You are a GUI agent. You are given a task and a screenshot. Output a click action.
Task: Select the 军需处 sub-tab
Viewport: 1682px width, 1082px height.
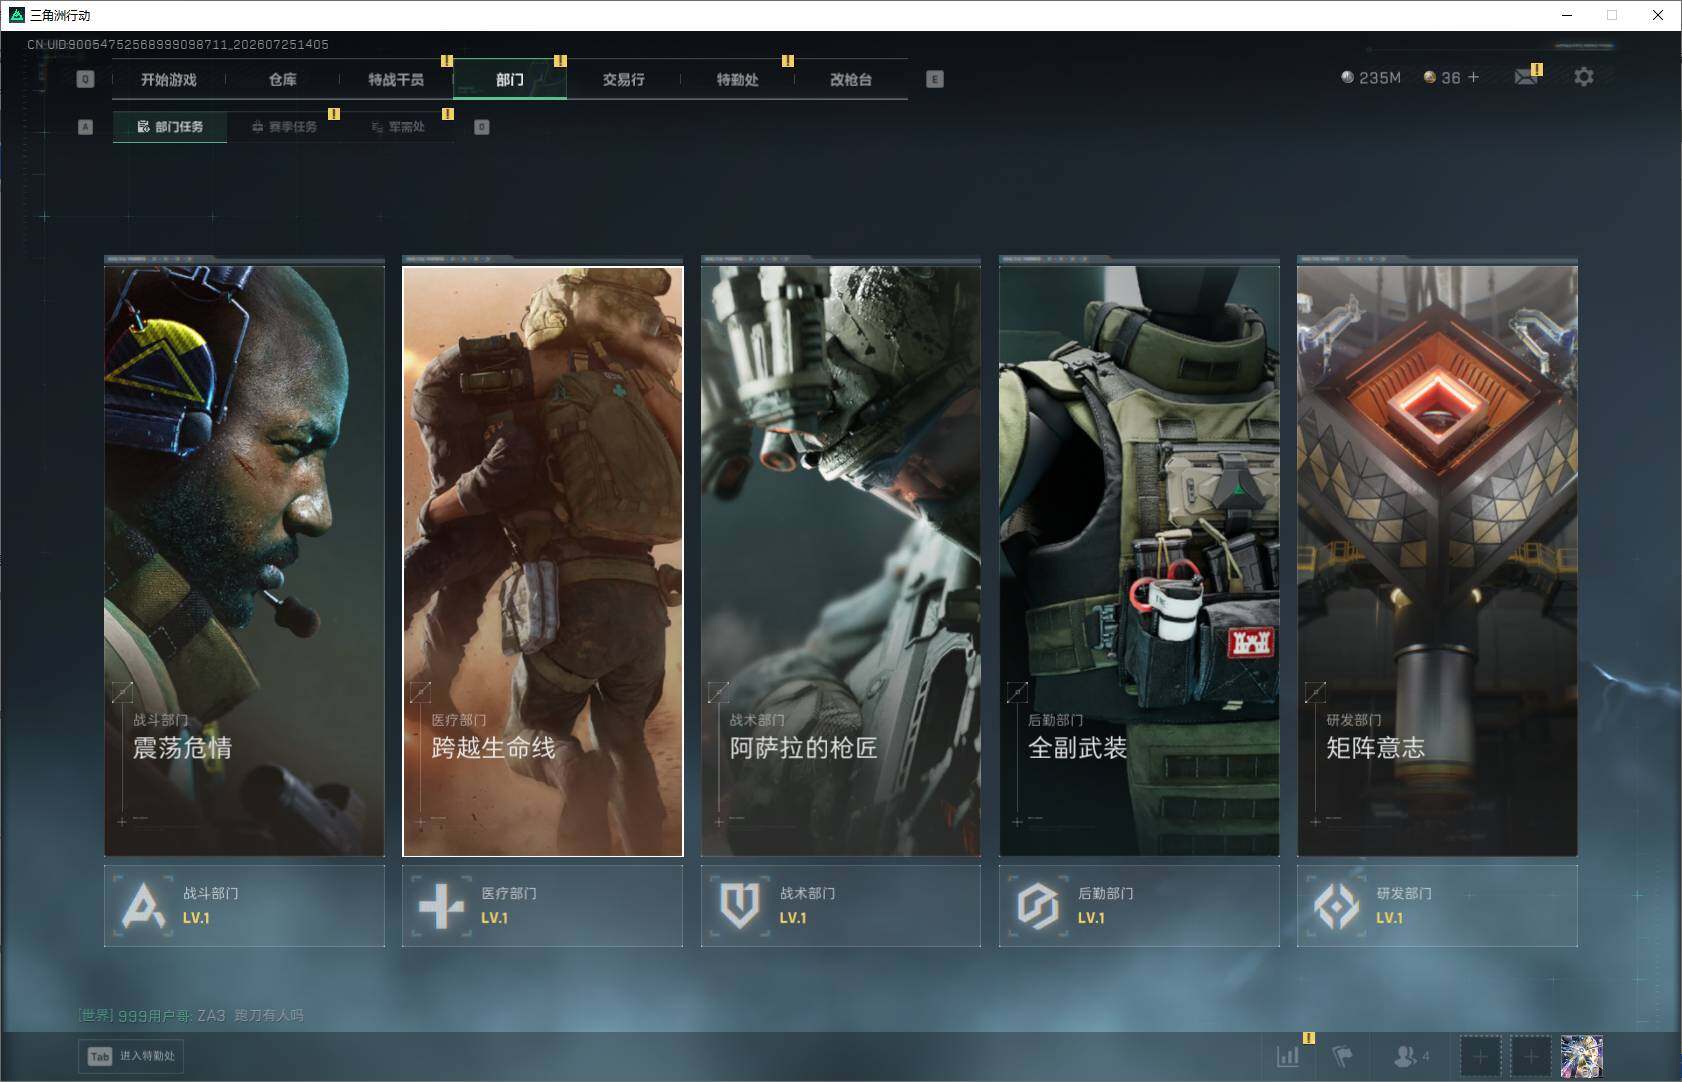click(x=398, y=127)
